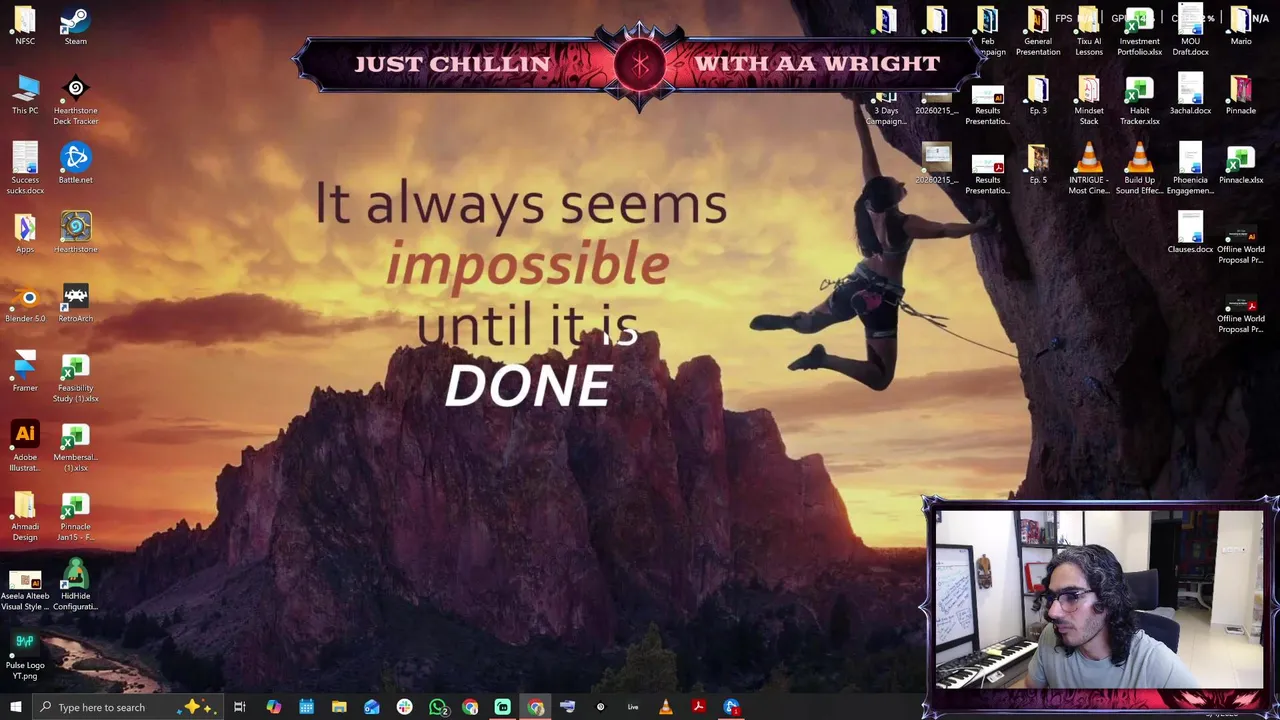Image resolution: width=1280 pixels, height=720 pixels.
Task: Open the Blender 5.0 shortcut
Action: [25, 302]
